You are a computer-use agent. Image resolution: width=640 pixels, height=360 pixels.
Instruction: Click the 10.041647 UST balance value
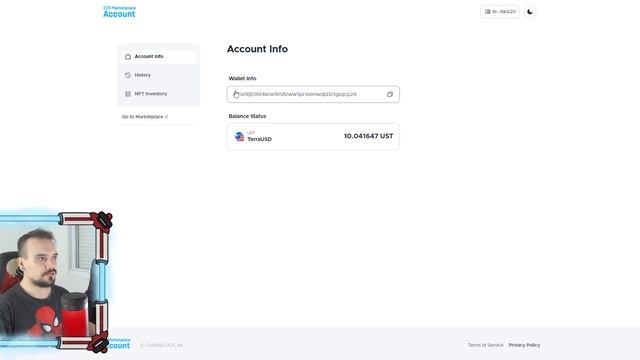click(369, 136)
